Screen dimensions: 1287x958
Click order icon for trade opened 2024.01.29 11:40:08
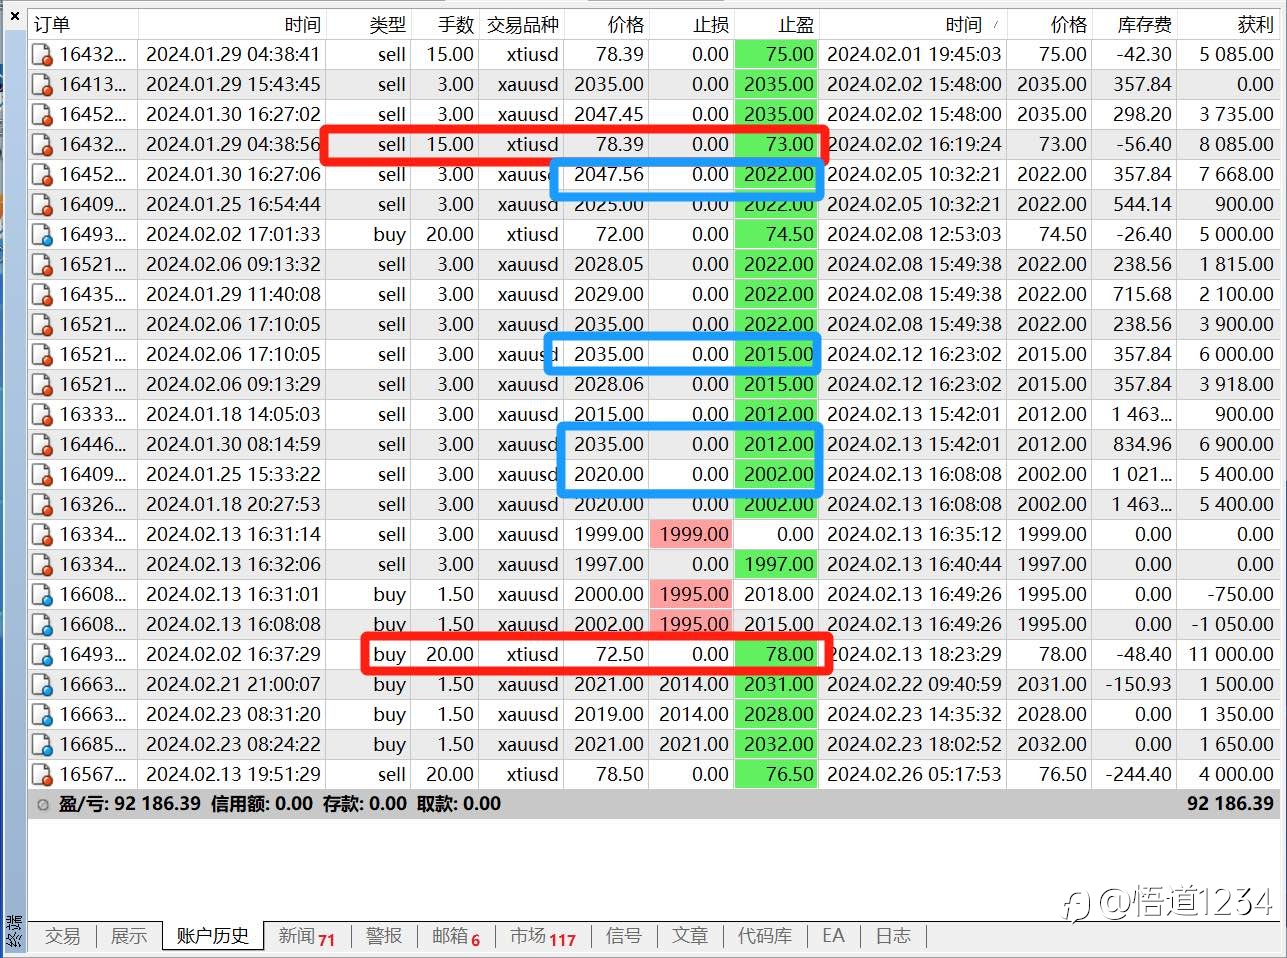click(x=42, y=295)
